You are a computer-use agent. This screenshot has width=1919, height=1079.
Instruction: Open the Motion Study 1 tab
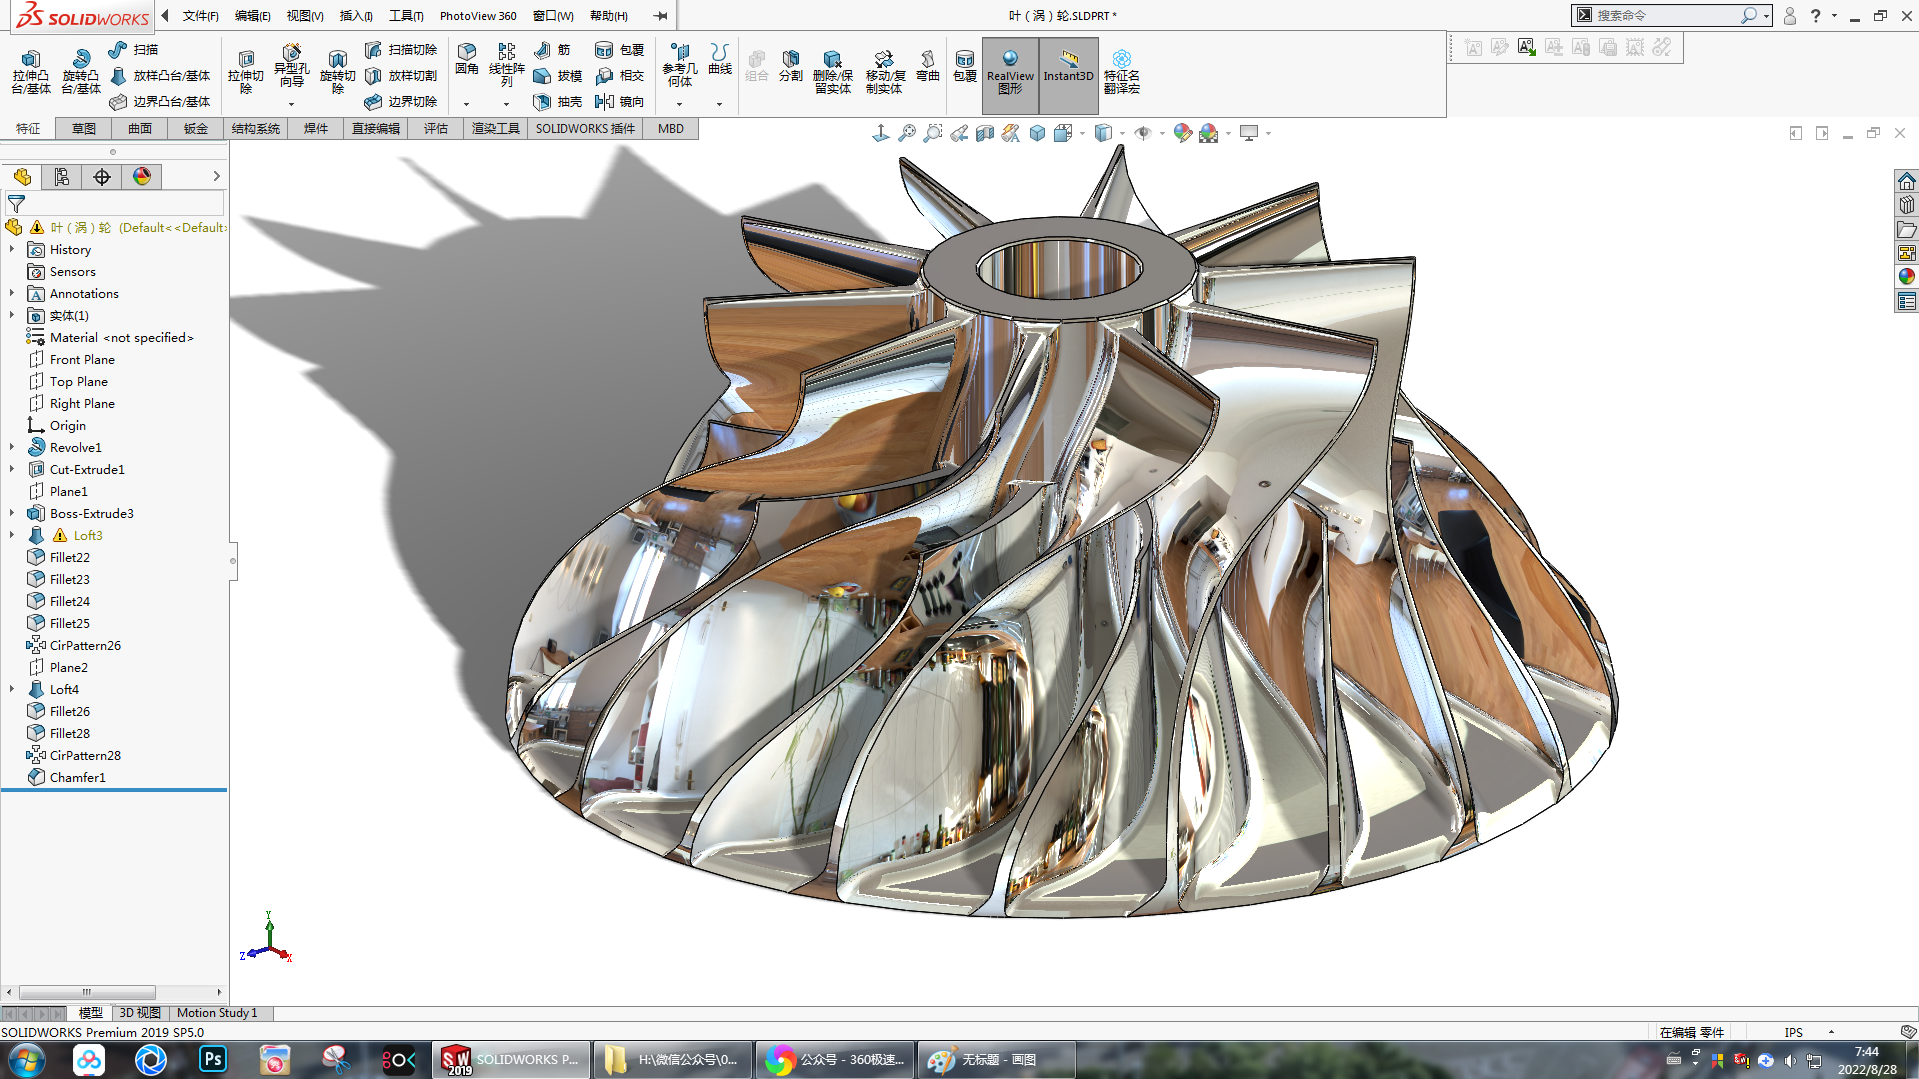pos(217,1013)
